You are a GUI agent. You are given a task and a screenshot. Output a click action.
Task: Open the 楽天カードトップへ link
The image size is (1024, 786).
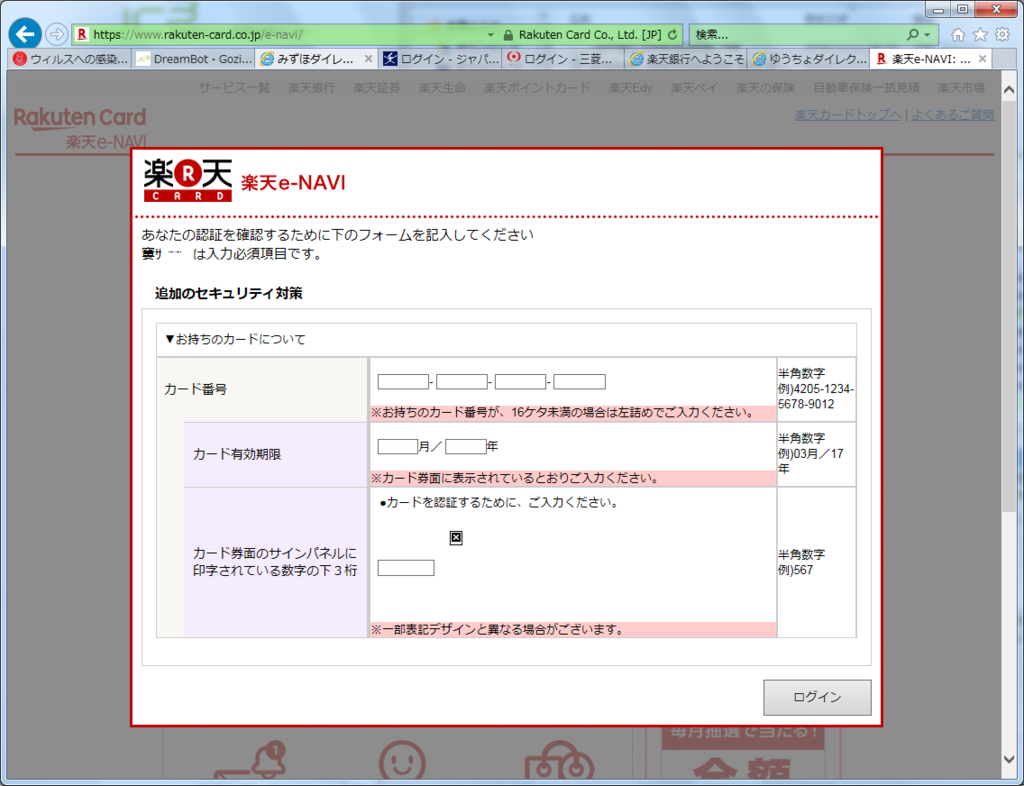point(848,115)
